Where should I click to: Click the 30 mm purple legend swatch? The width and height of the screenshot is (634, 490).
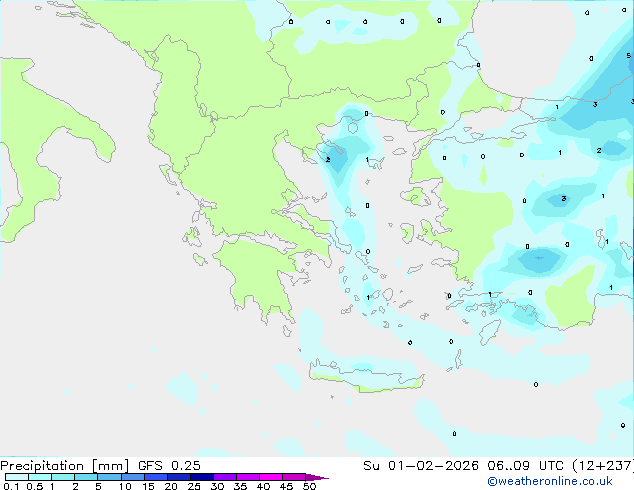click(224, 477)
